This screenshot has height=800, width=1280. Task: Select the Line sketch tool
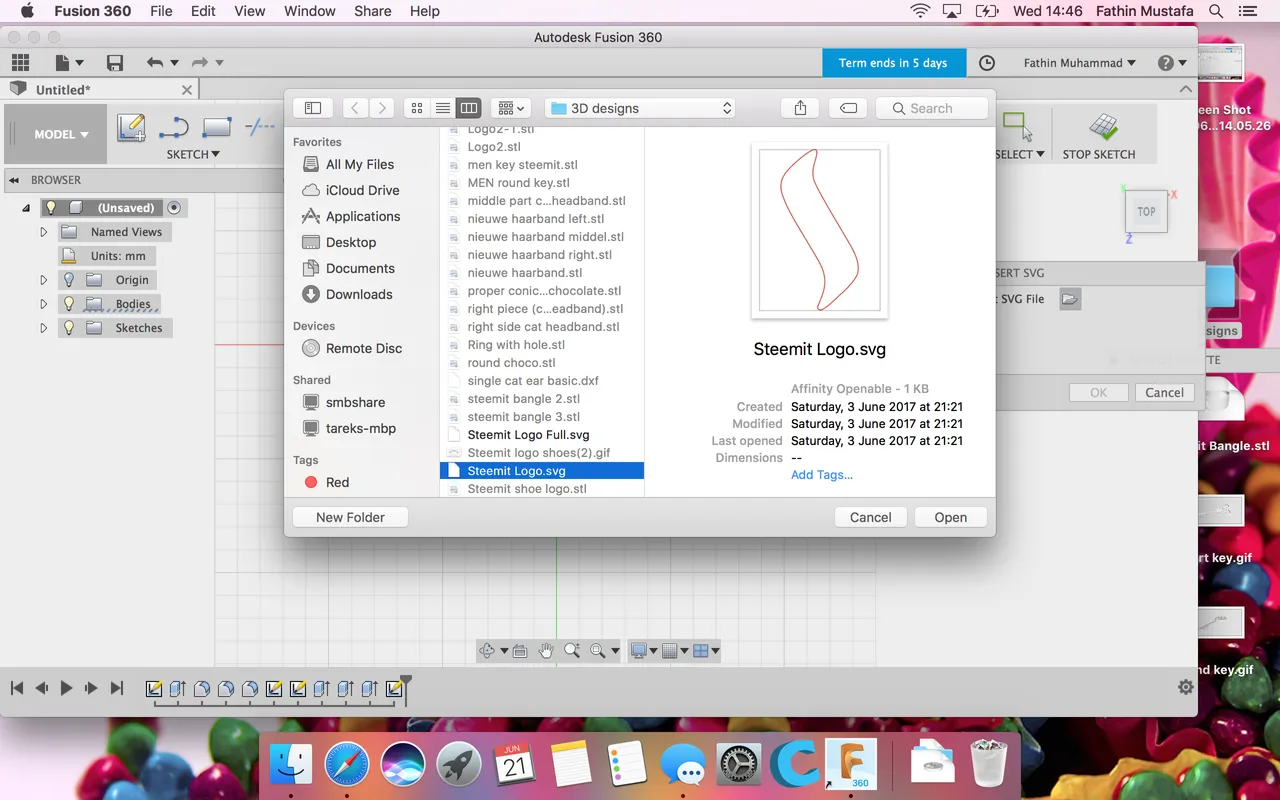tap(174, 128)
